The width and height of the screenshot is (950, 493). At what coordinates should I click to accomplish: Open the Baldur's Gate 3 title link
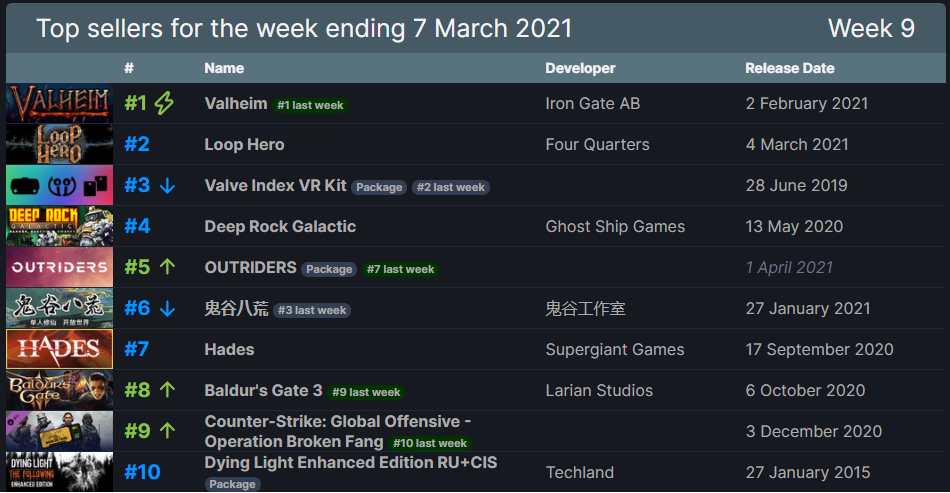tap(264, 391)
